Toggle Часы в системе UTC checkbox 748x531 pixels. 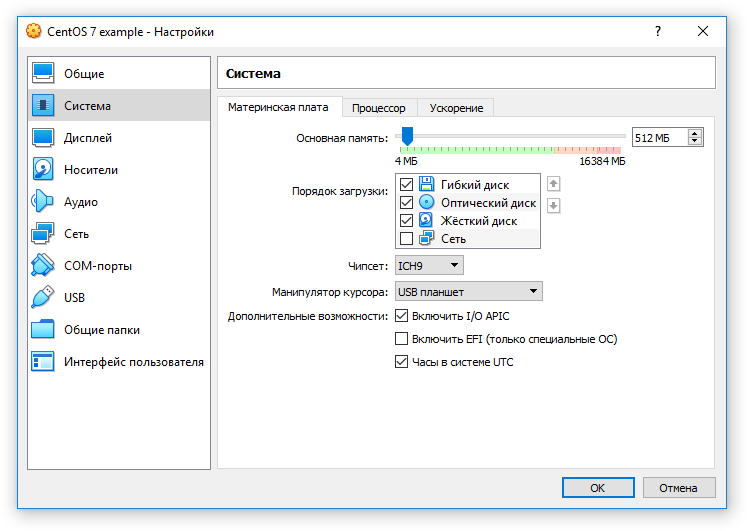402,362
